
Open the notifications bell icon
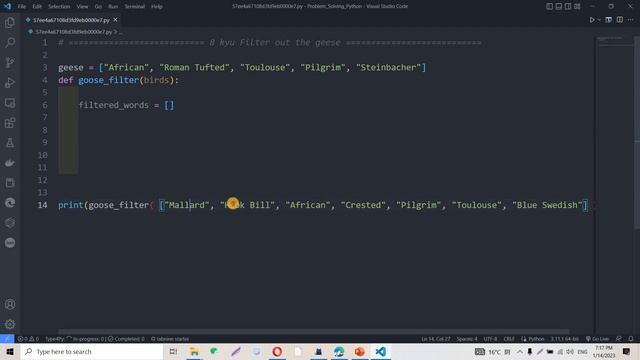(631, 339)
